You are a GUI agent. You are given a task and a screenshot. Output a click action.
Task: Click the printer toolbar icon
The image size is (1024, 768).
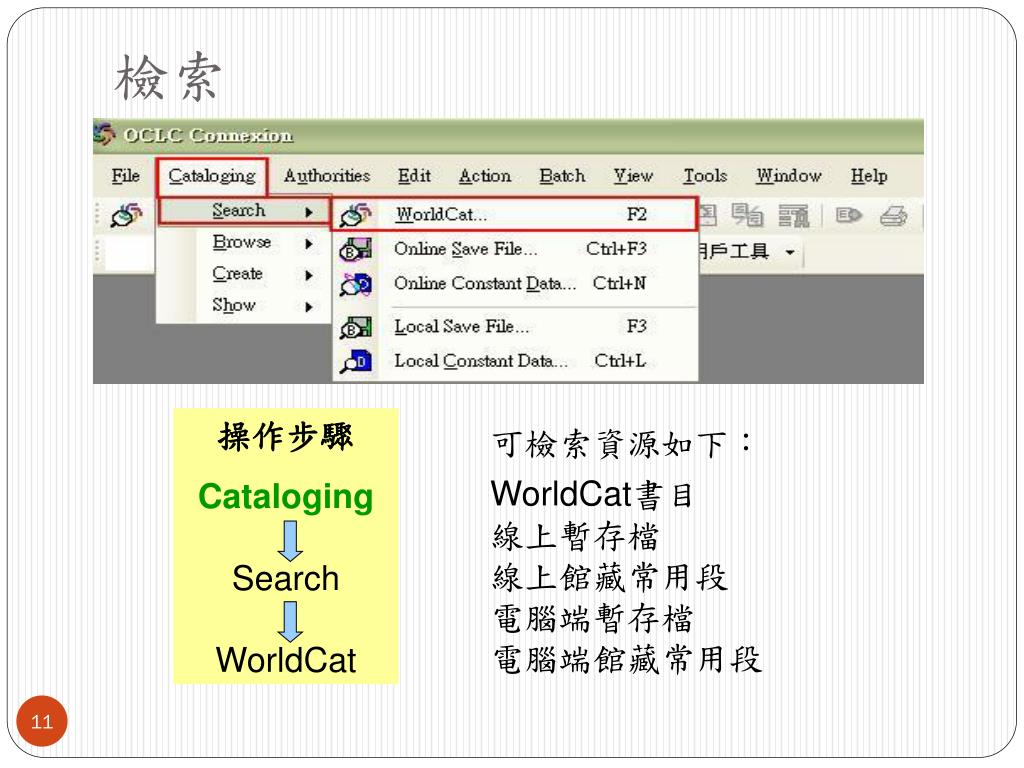(893, 216)
